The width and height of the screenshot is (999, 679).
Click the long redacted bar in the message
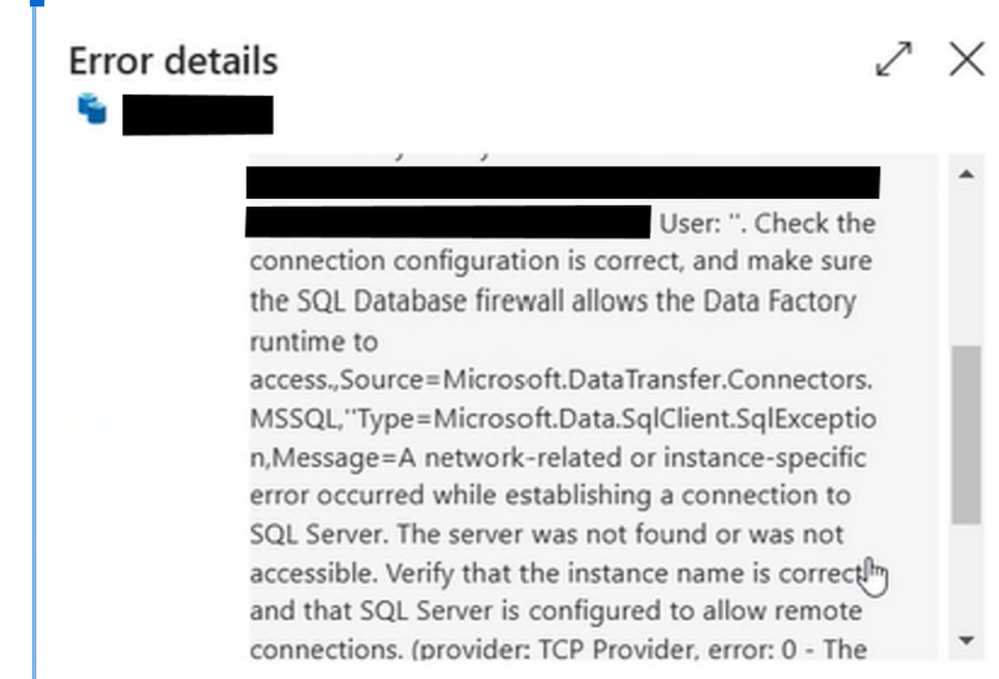562,183
